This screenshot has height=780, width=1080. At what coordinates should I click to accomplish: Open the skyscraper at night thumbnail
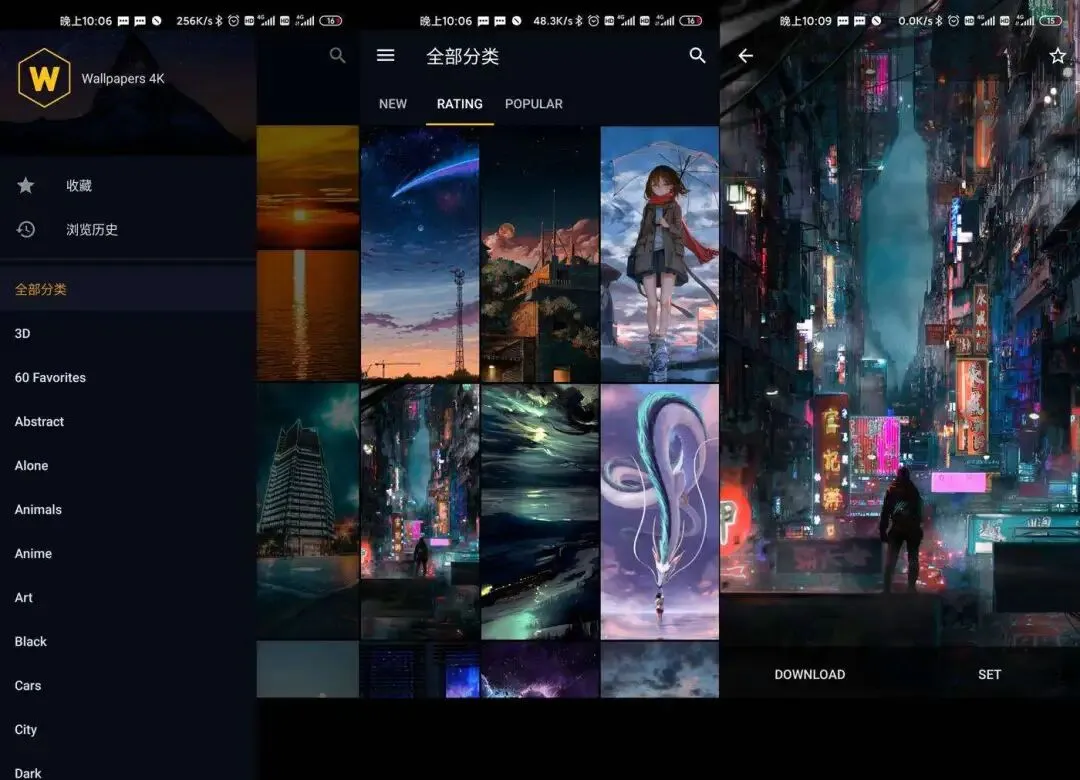308,512
